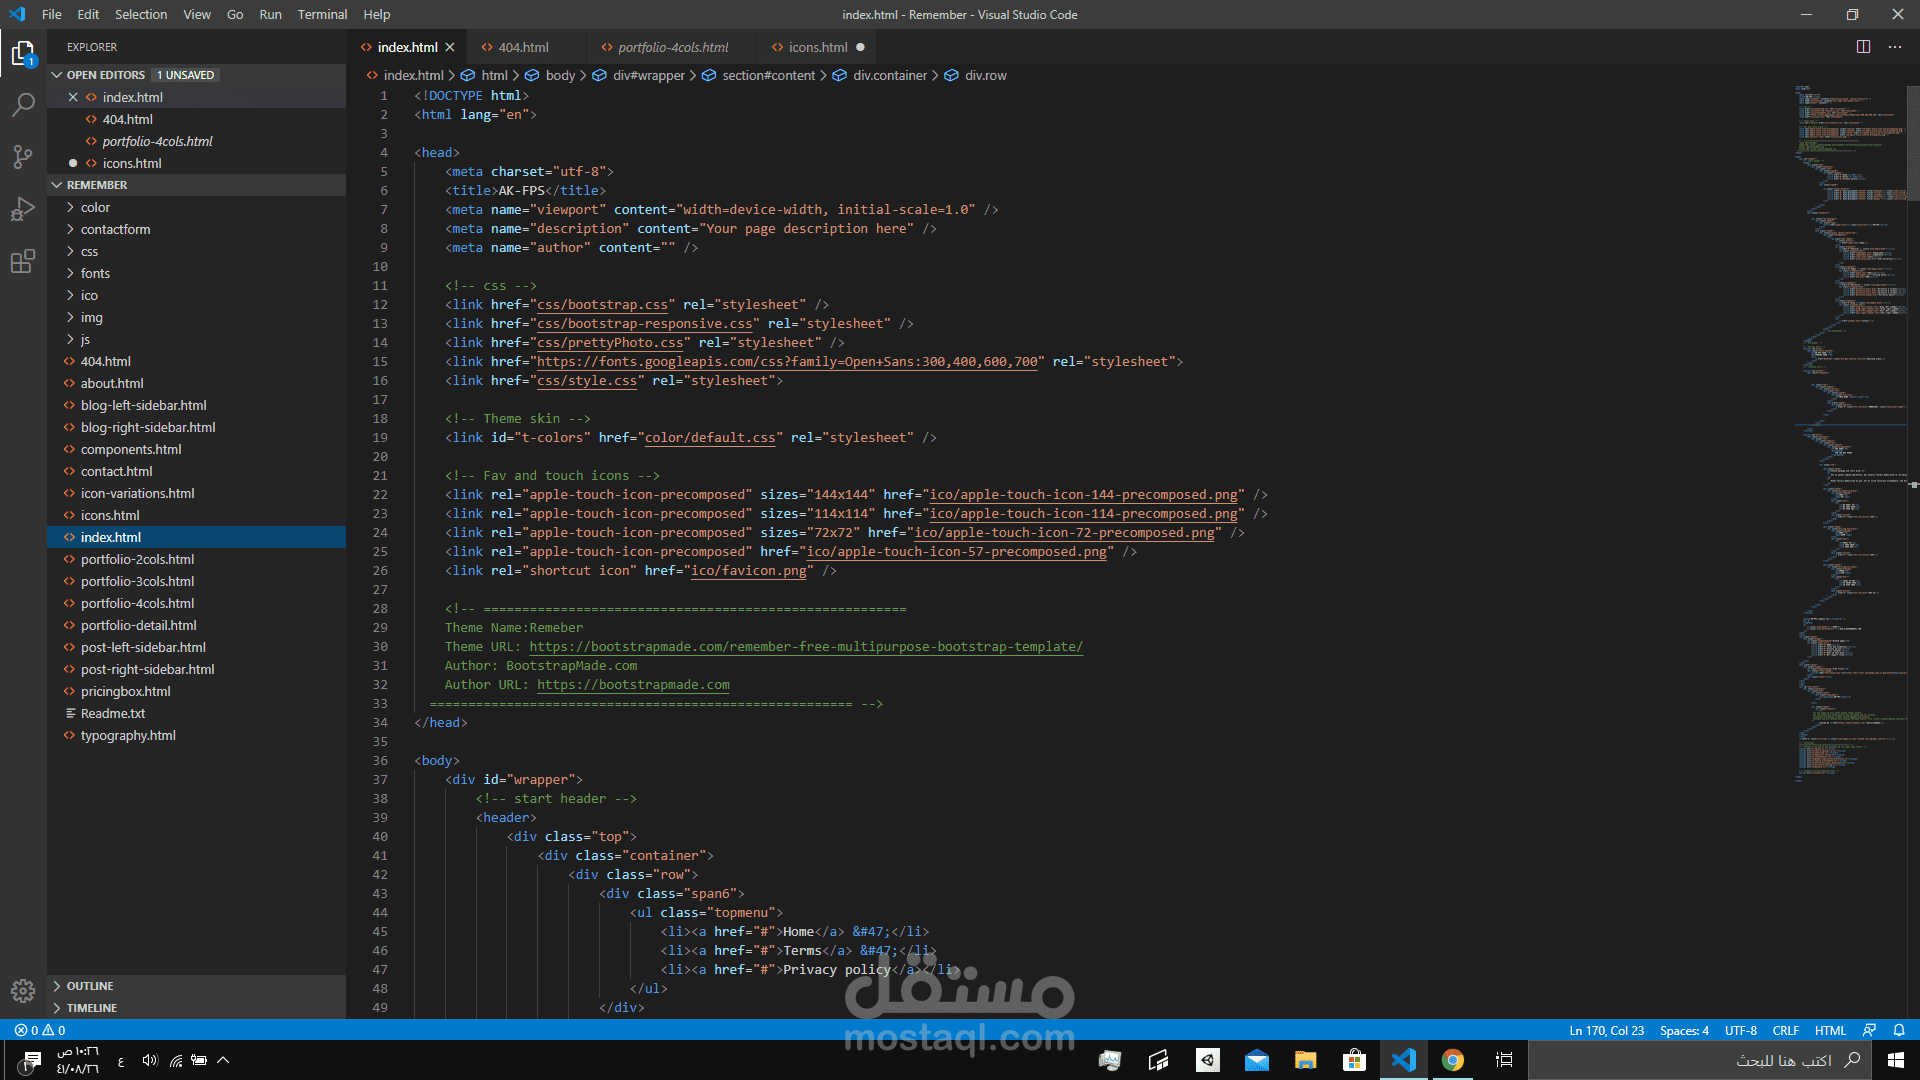Open the editor More Actions menu
Viewport: 1920px width, 1080px height.
[x=1895, y=47]
